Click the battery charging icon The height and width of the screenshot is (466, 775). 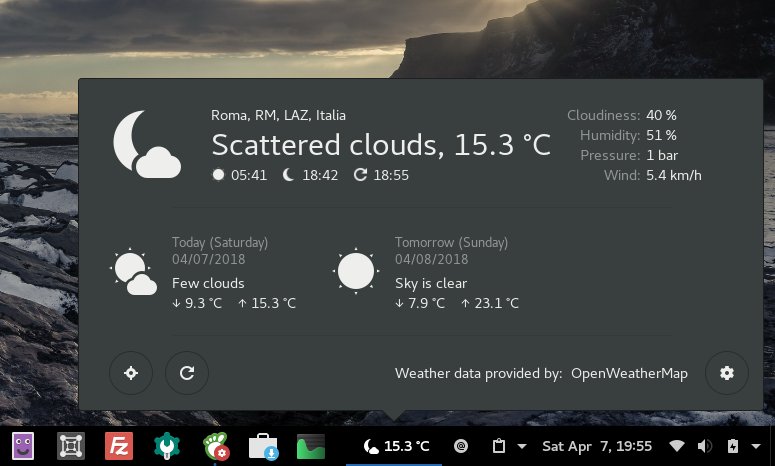click(732, 446)
